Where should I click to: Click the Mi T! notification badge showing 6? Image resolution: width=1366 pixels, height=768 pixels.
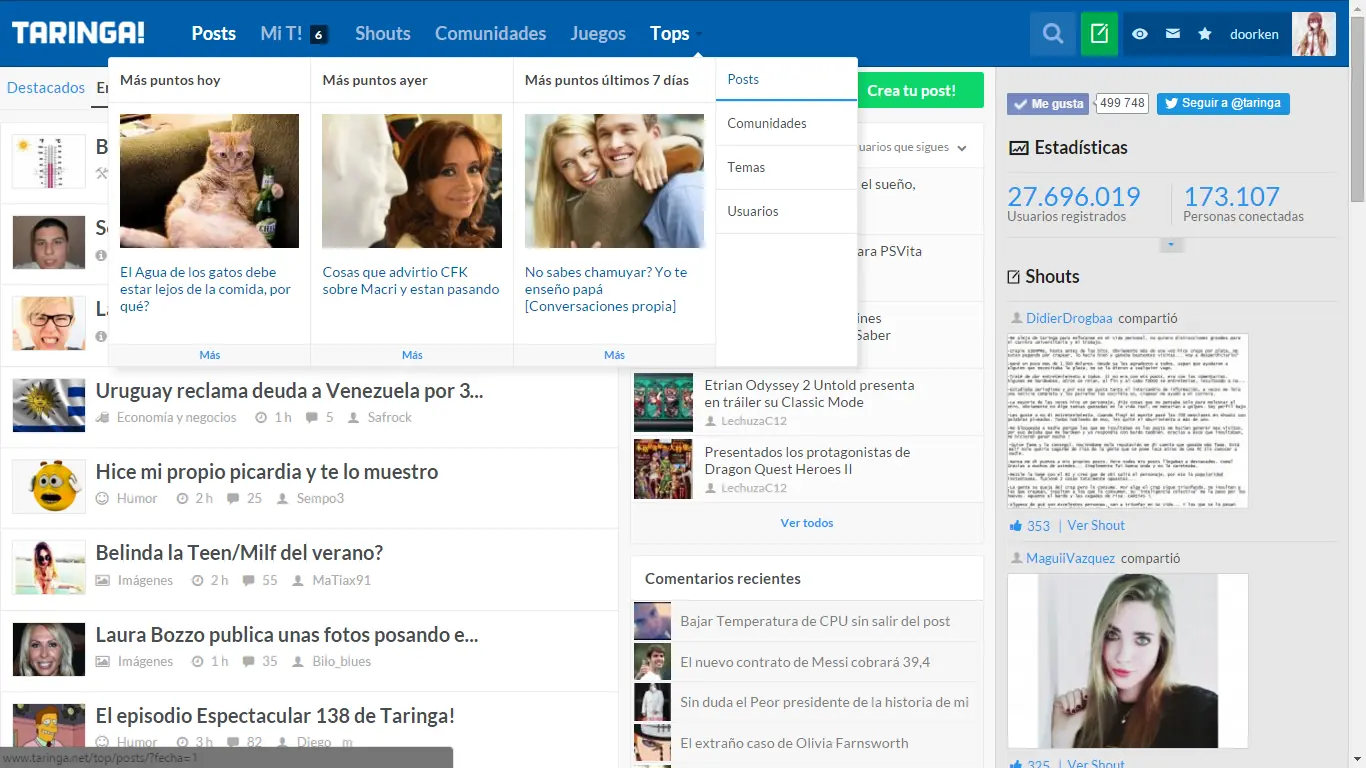point(319,34)
